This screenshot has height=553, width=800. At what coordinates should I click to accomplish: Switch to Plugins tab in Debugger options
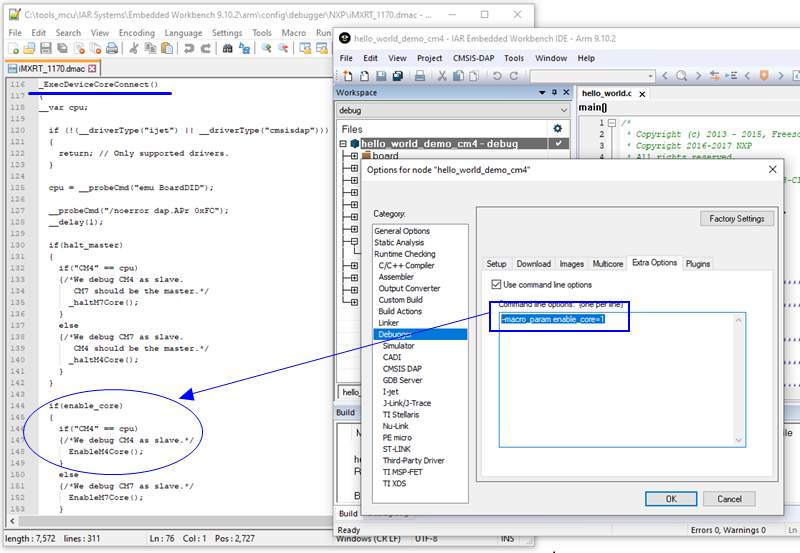[698, 264]
